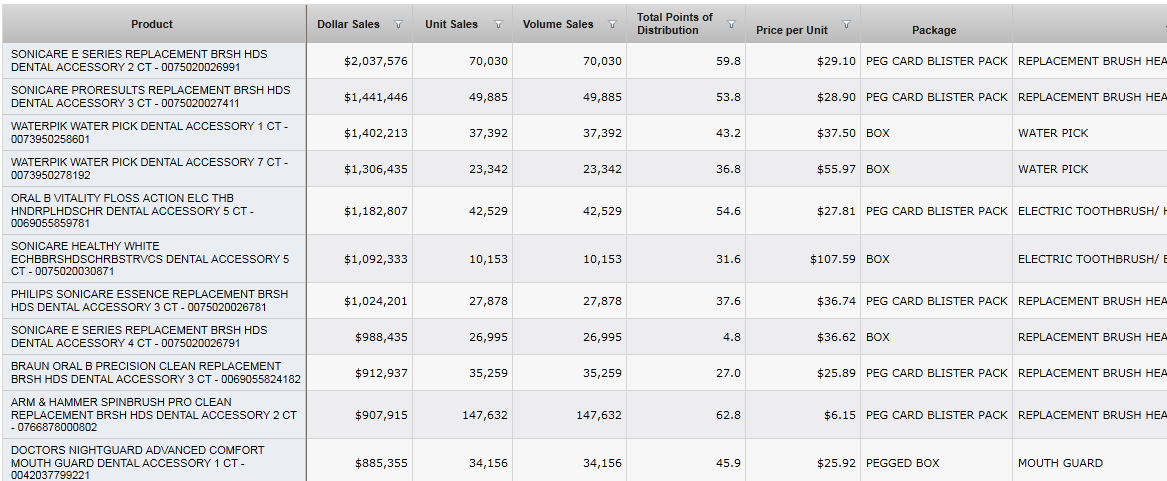Select Sonicare Healthy White product row
Viewport: 1167px width, 481px height.
pyautogui.click(x=150, y=259)
